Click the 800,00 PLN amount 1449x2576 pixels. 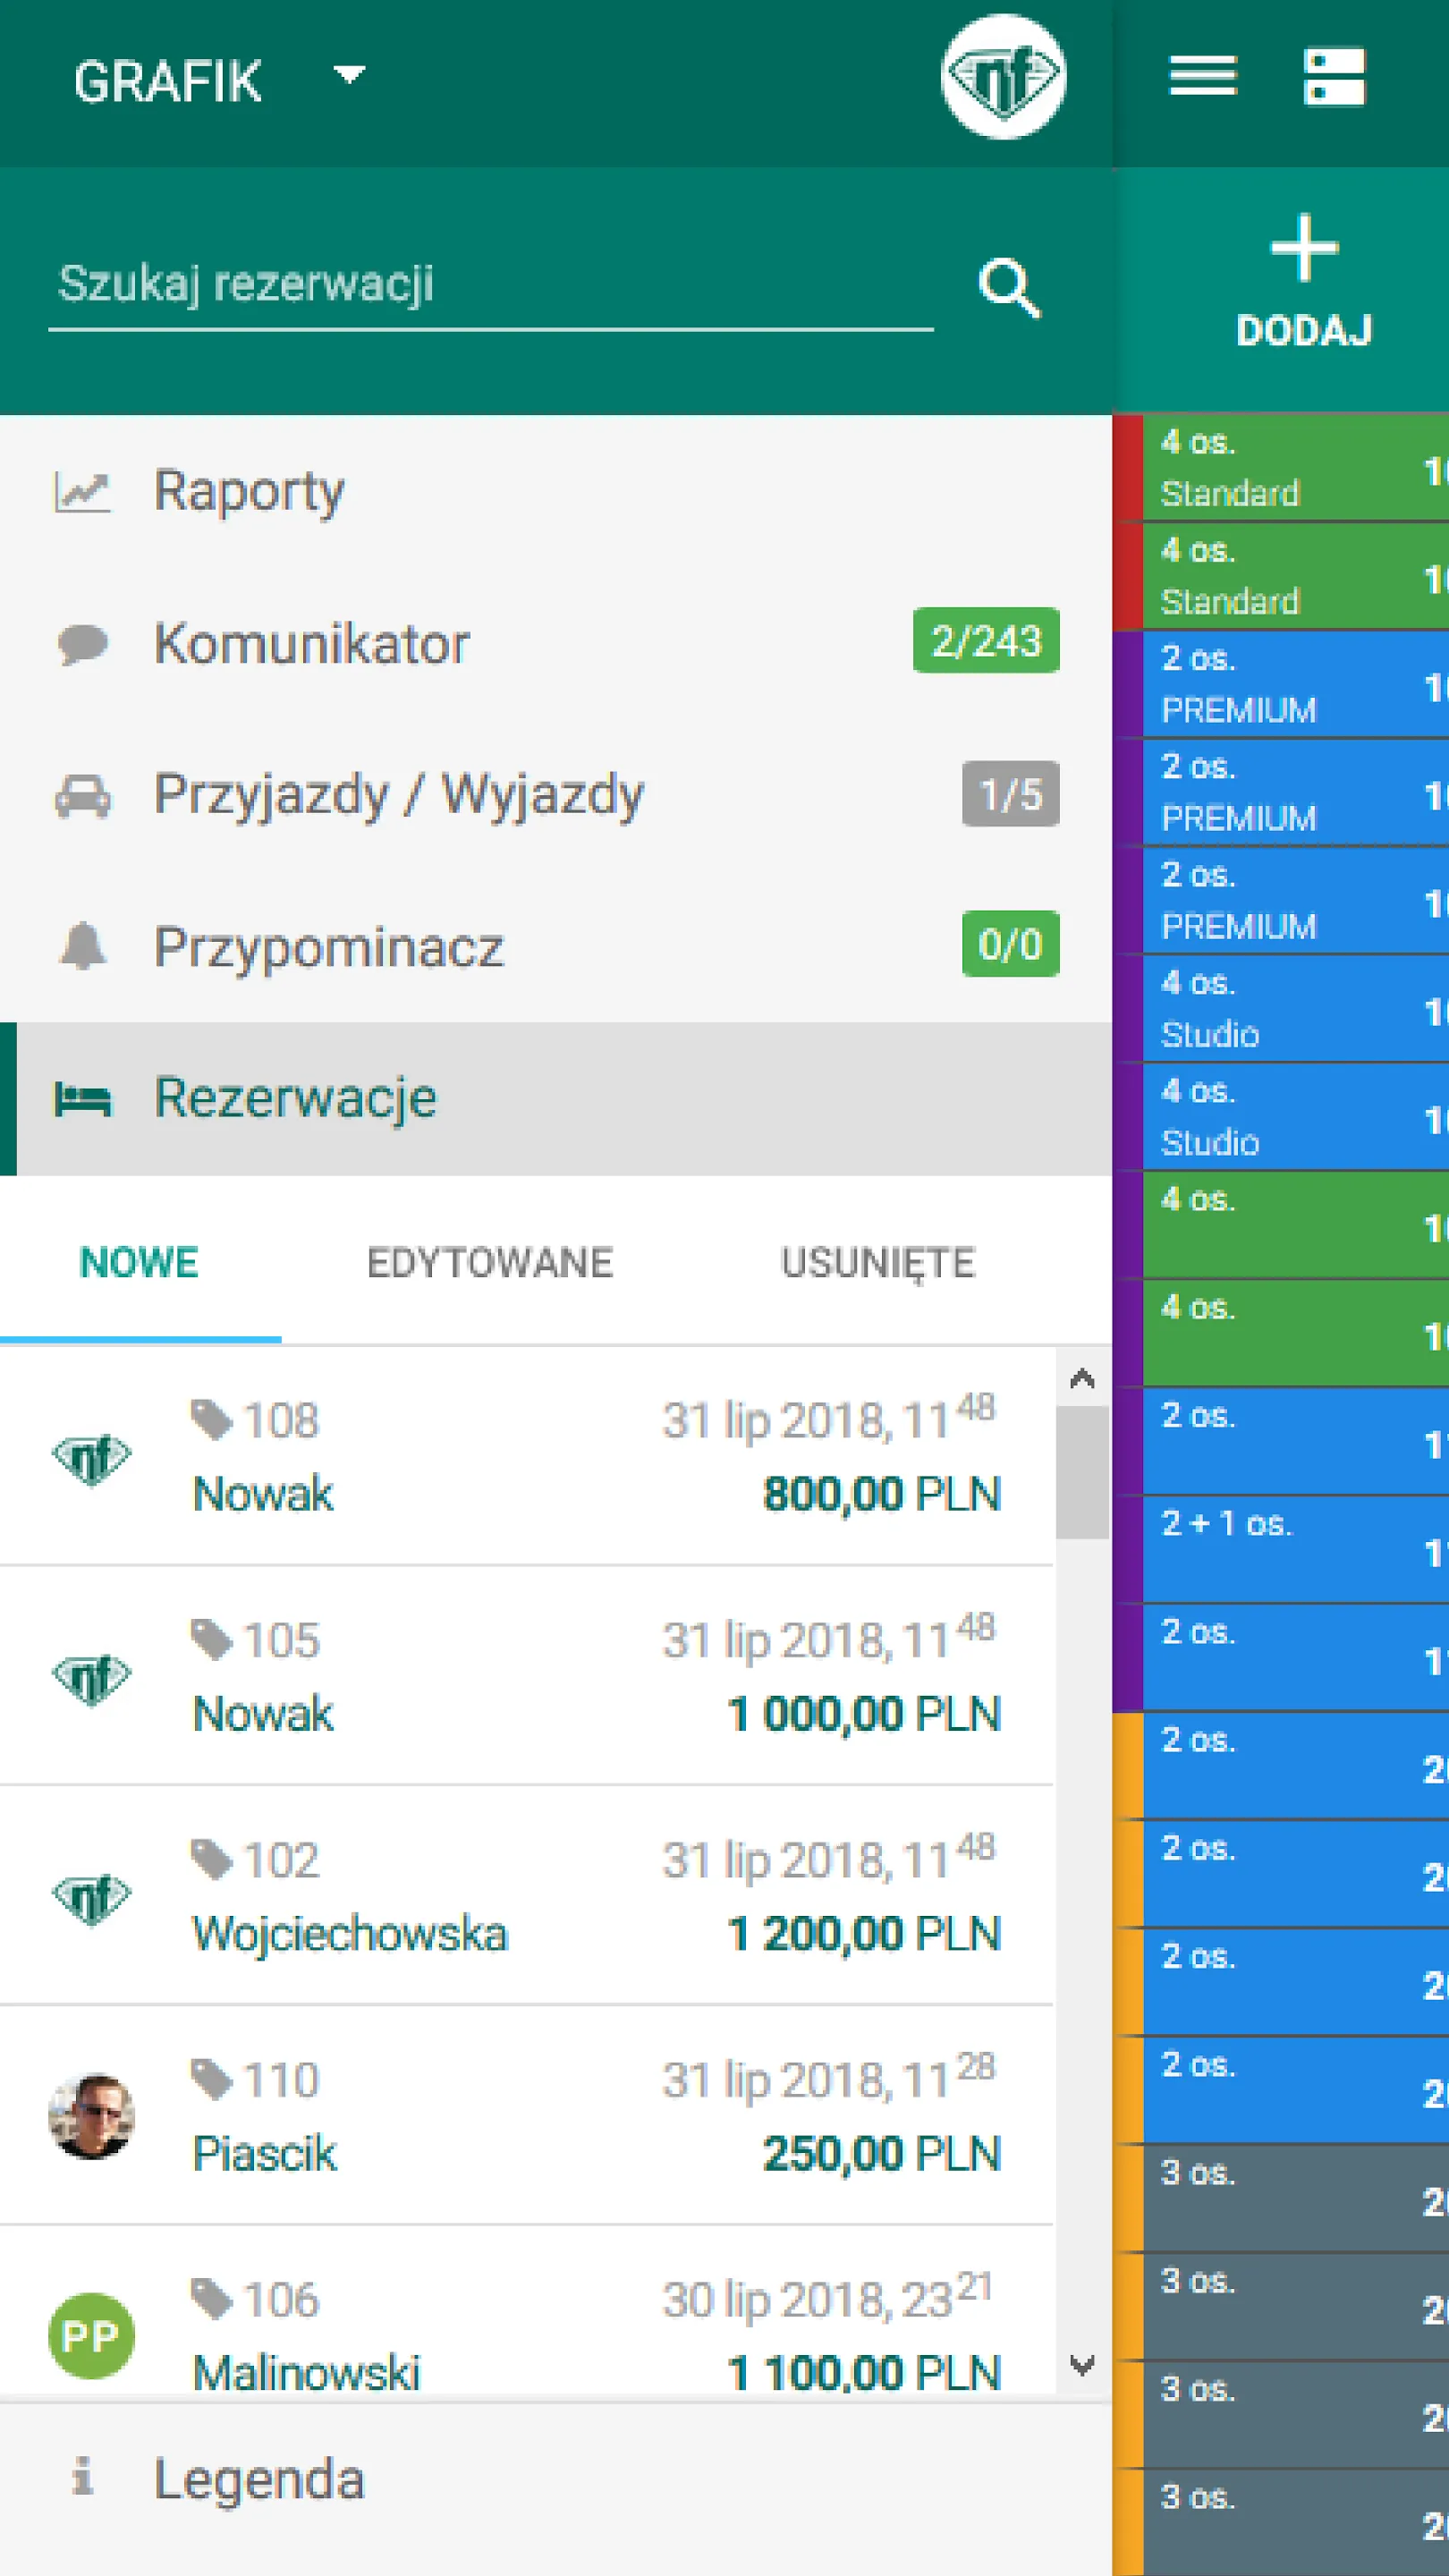[881, 1494]
